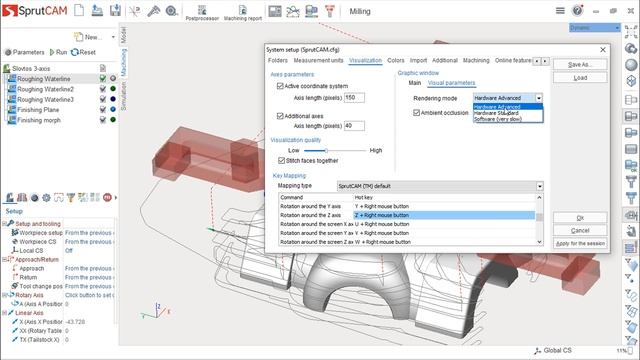This screenshot has height=360, width=640.
Task: Click the Cancel button in System setup
Action: pos(580,231)
